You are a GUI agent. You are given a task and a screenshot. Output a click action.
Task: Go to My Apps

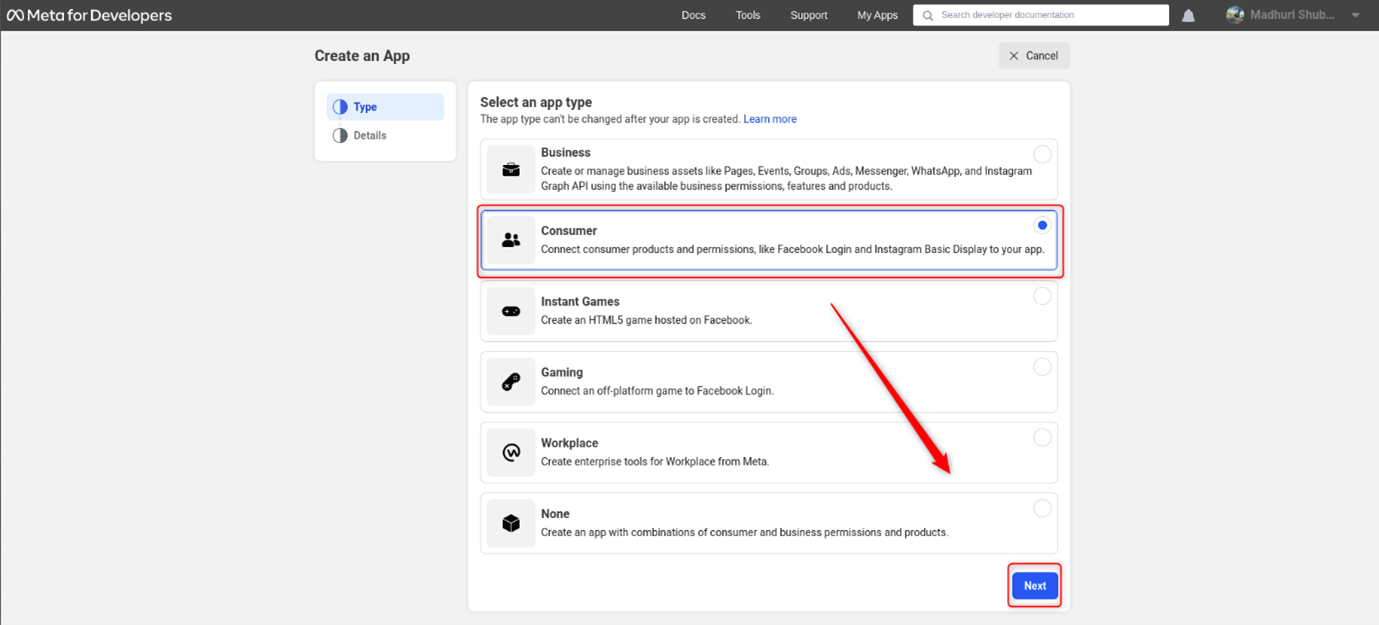click(x=877, y=15)
